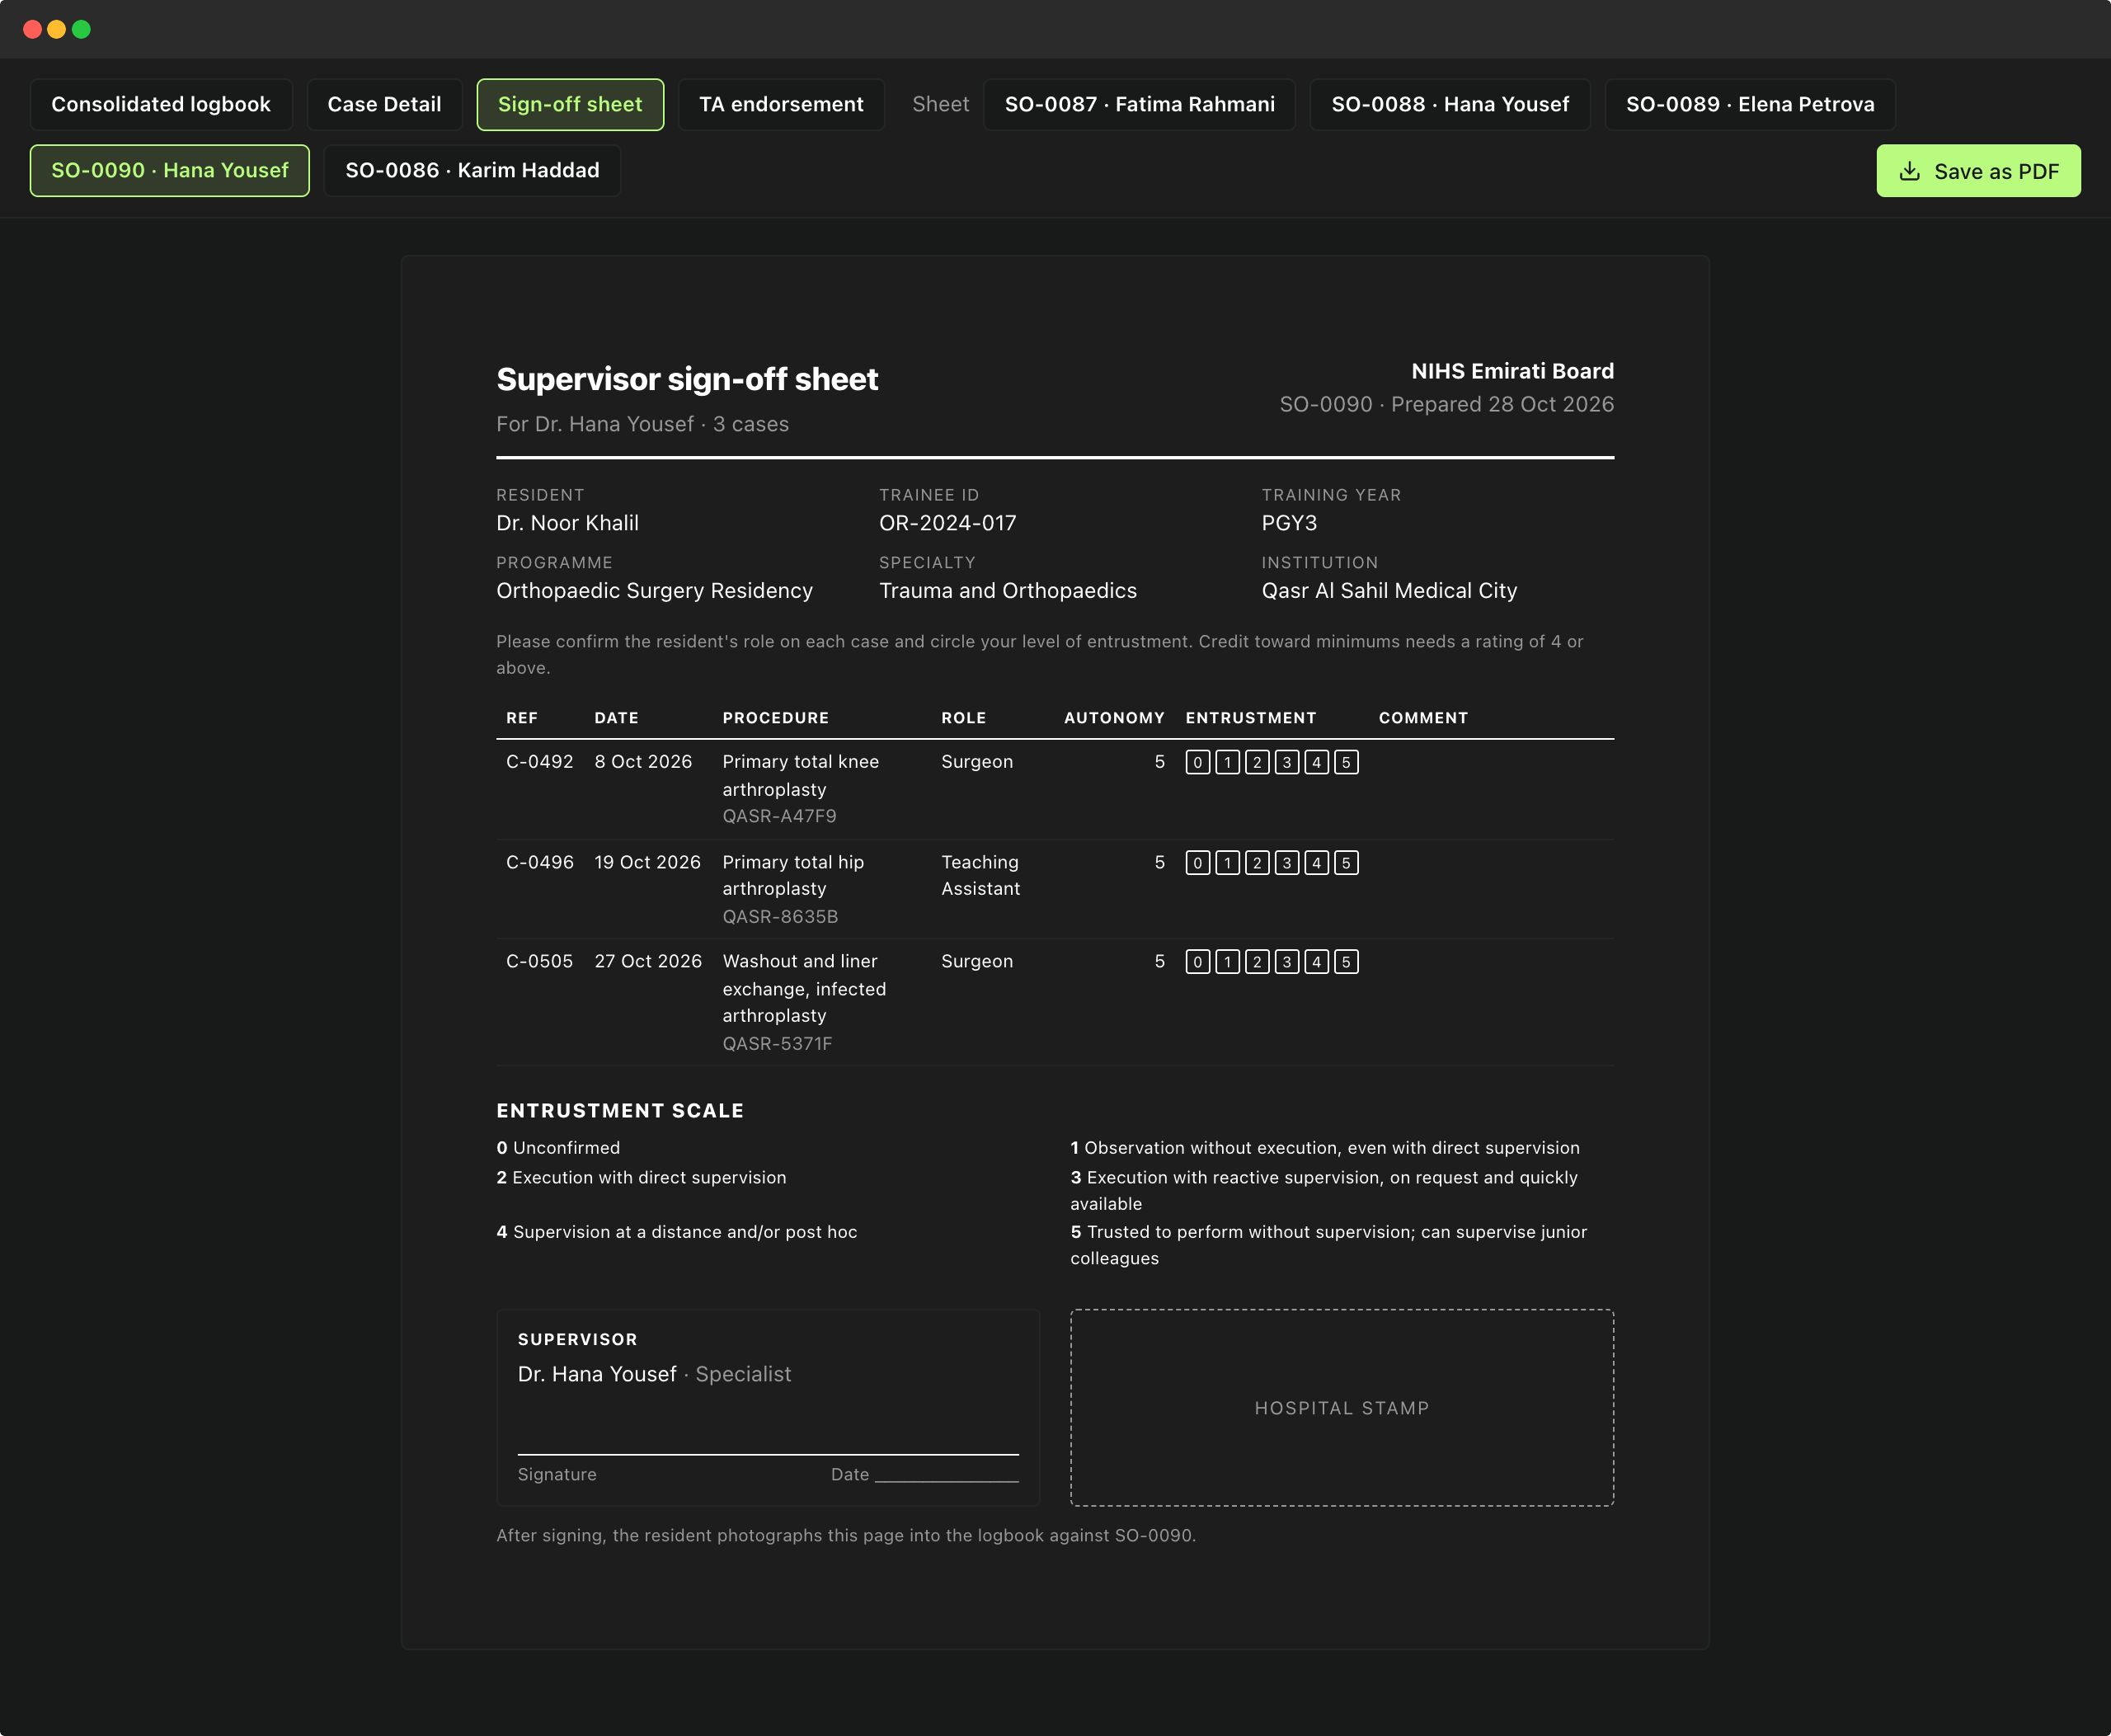2111x1736 pixels.
Task: Open sheet SO-0089 Elena Petrova
Action: tap(1750, 104)
